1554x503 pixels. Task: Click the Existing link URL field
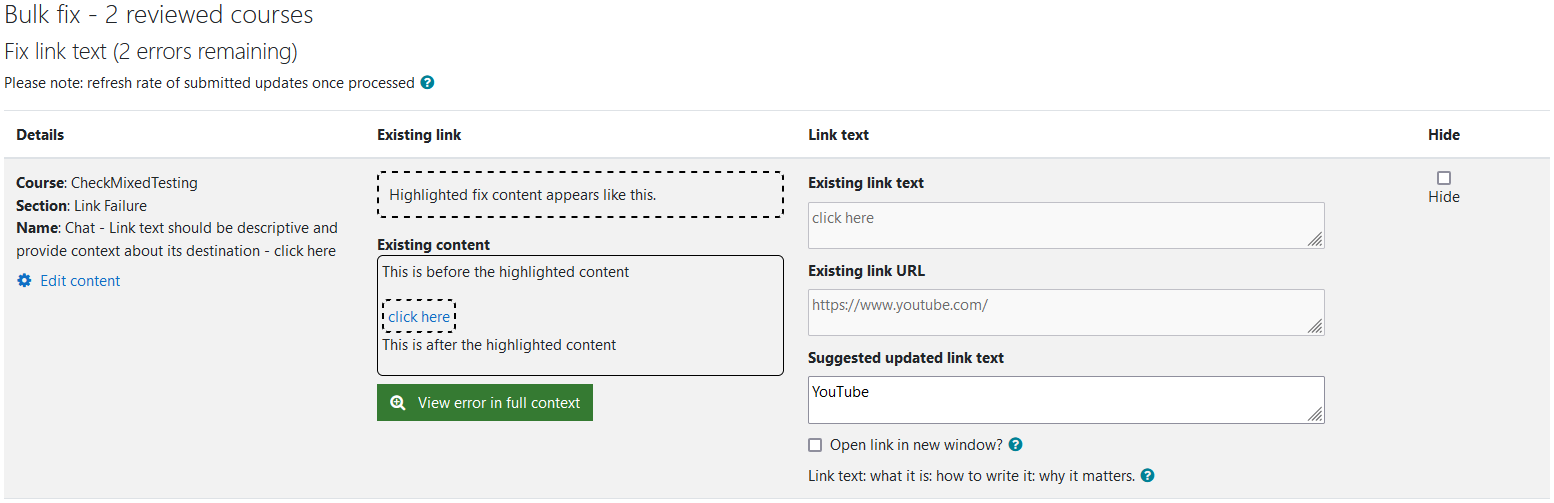click(1066, 313)
